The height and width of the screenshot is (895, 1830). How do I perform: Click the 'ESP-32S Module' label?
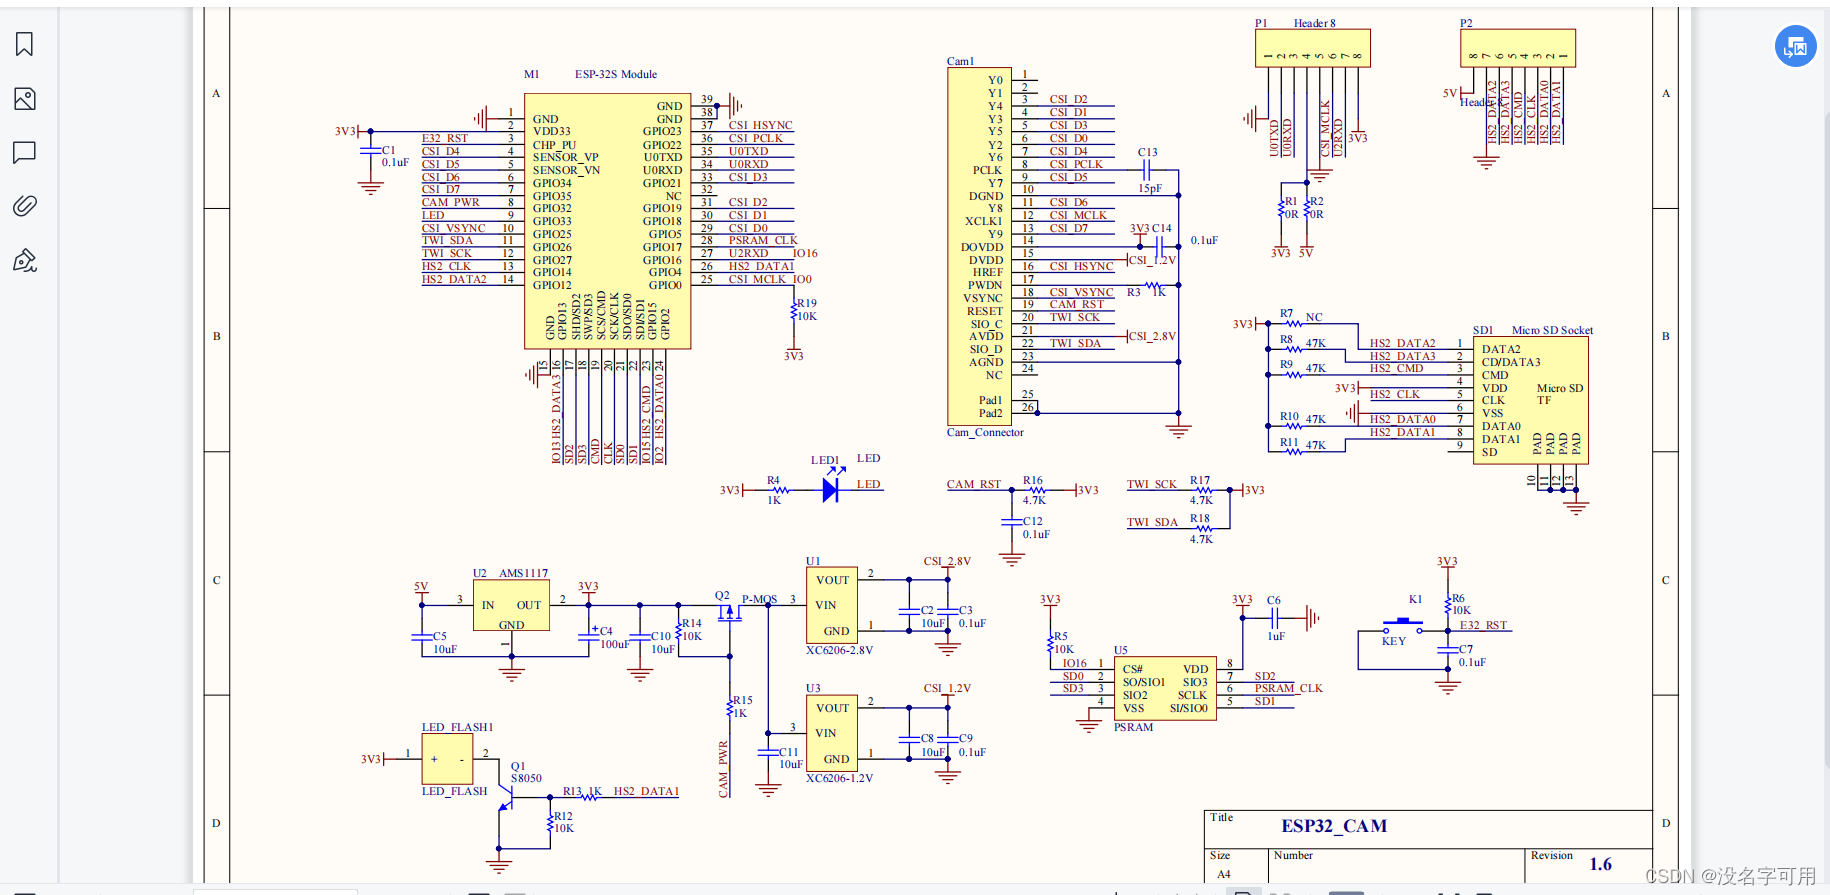(616, 74)
